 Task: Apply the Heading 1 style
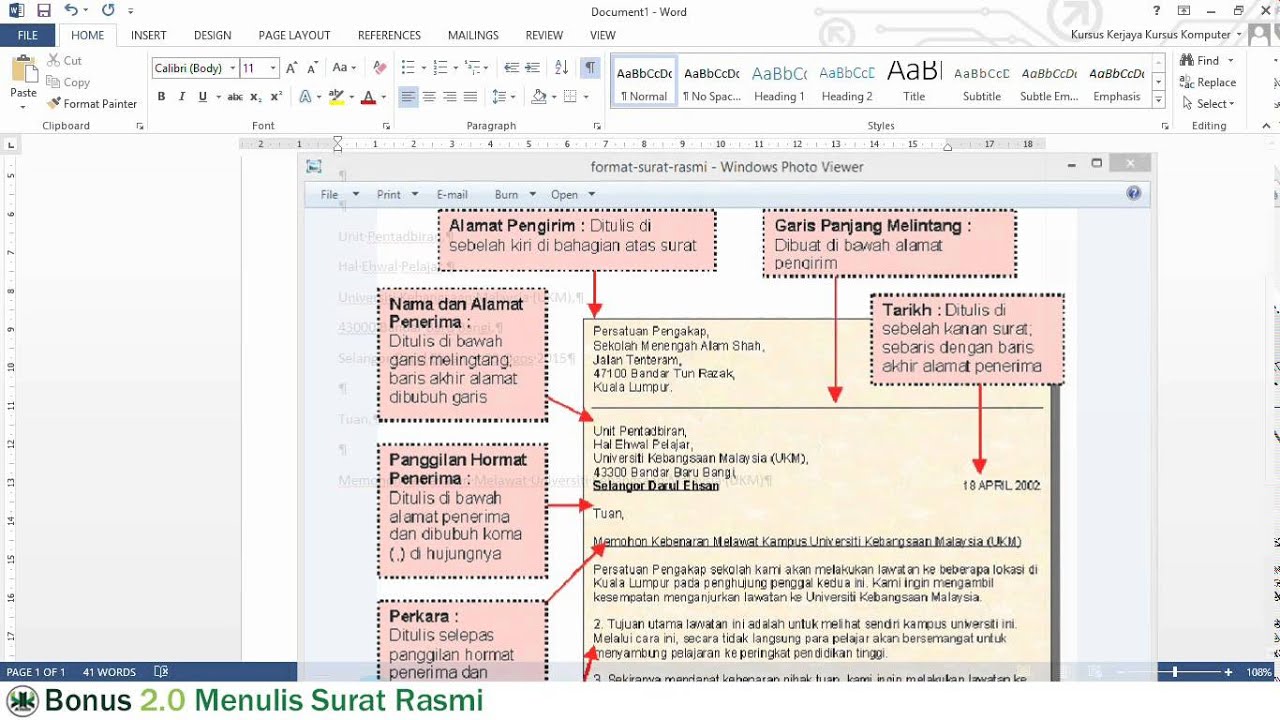pos(779,83)
